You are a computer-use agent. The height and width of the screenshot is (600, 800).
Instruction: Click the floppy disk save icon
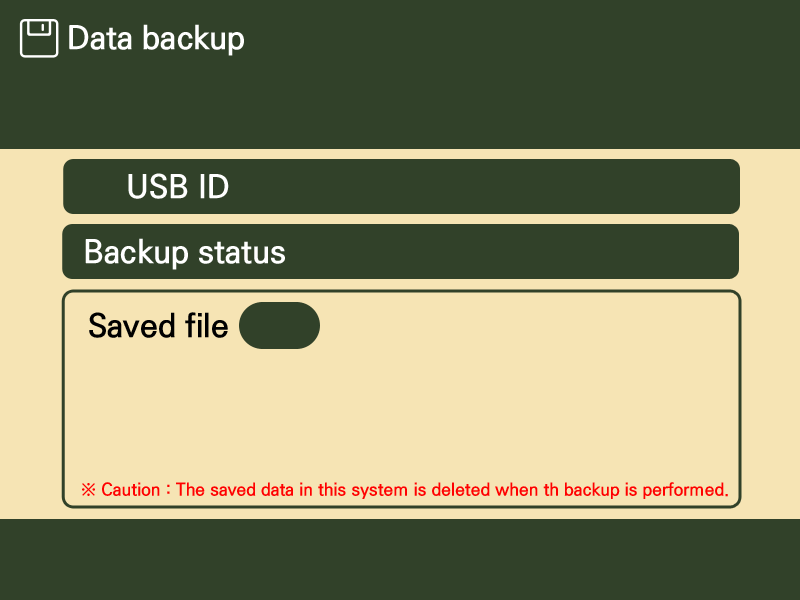[39, 39]
